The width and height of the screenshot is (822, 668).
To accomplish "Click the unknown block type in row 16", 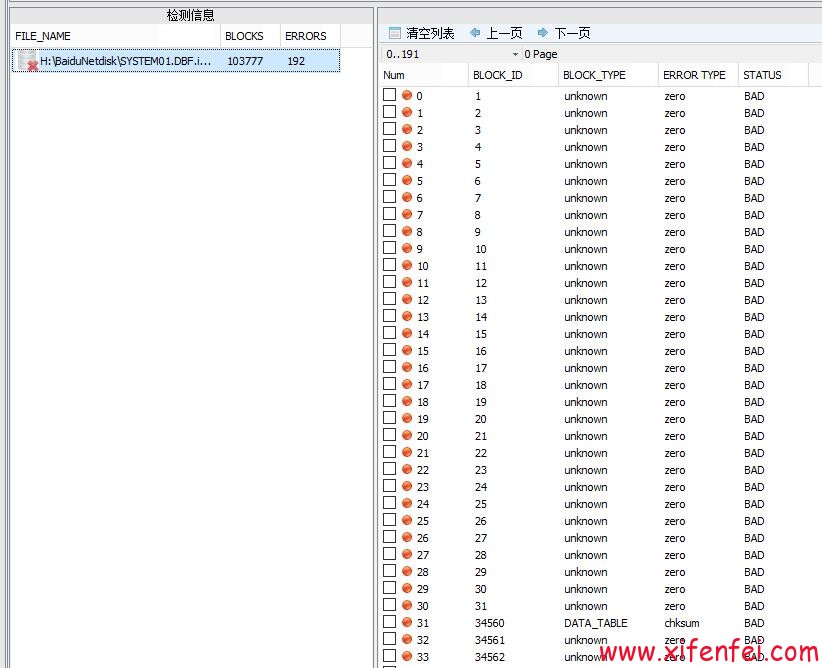I will click(x=586, y=368).
